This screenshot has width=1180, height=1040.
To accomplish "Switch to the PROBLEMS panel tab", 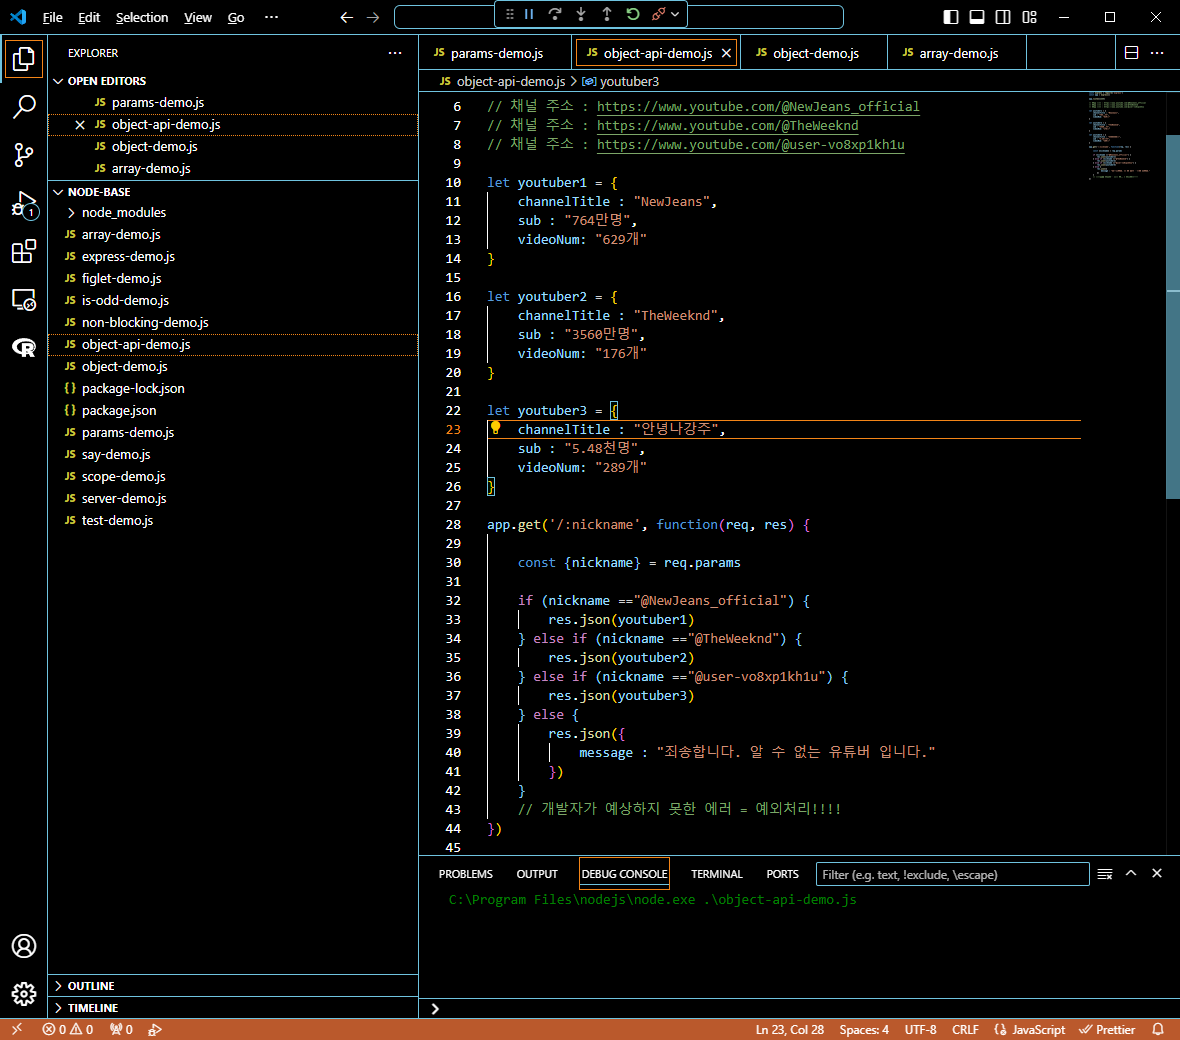I will (x=465, y=874).
